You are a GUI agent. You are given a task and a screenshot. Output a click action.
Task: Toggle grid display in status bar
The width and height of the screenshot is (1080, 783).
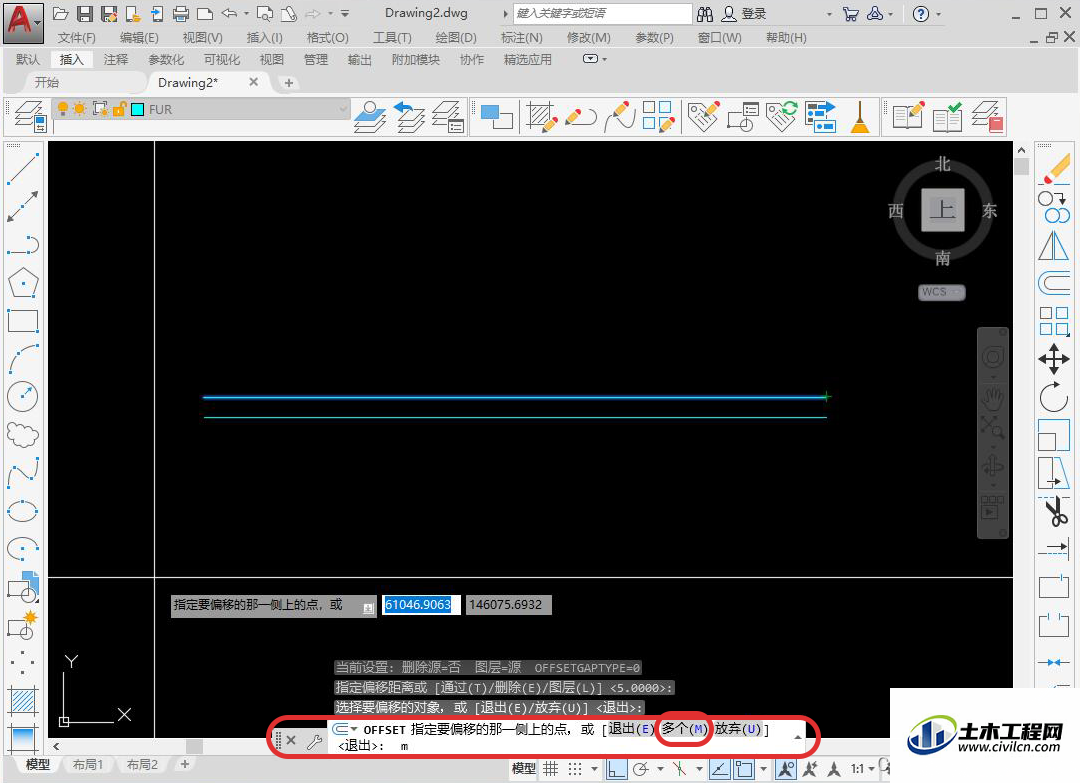pos(550,769)
